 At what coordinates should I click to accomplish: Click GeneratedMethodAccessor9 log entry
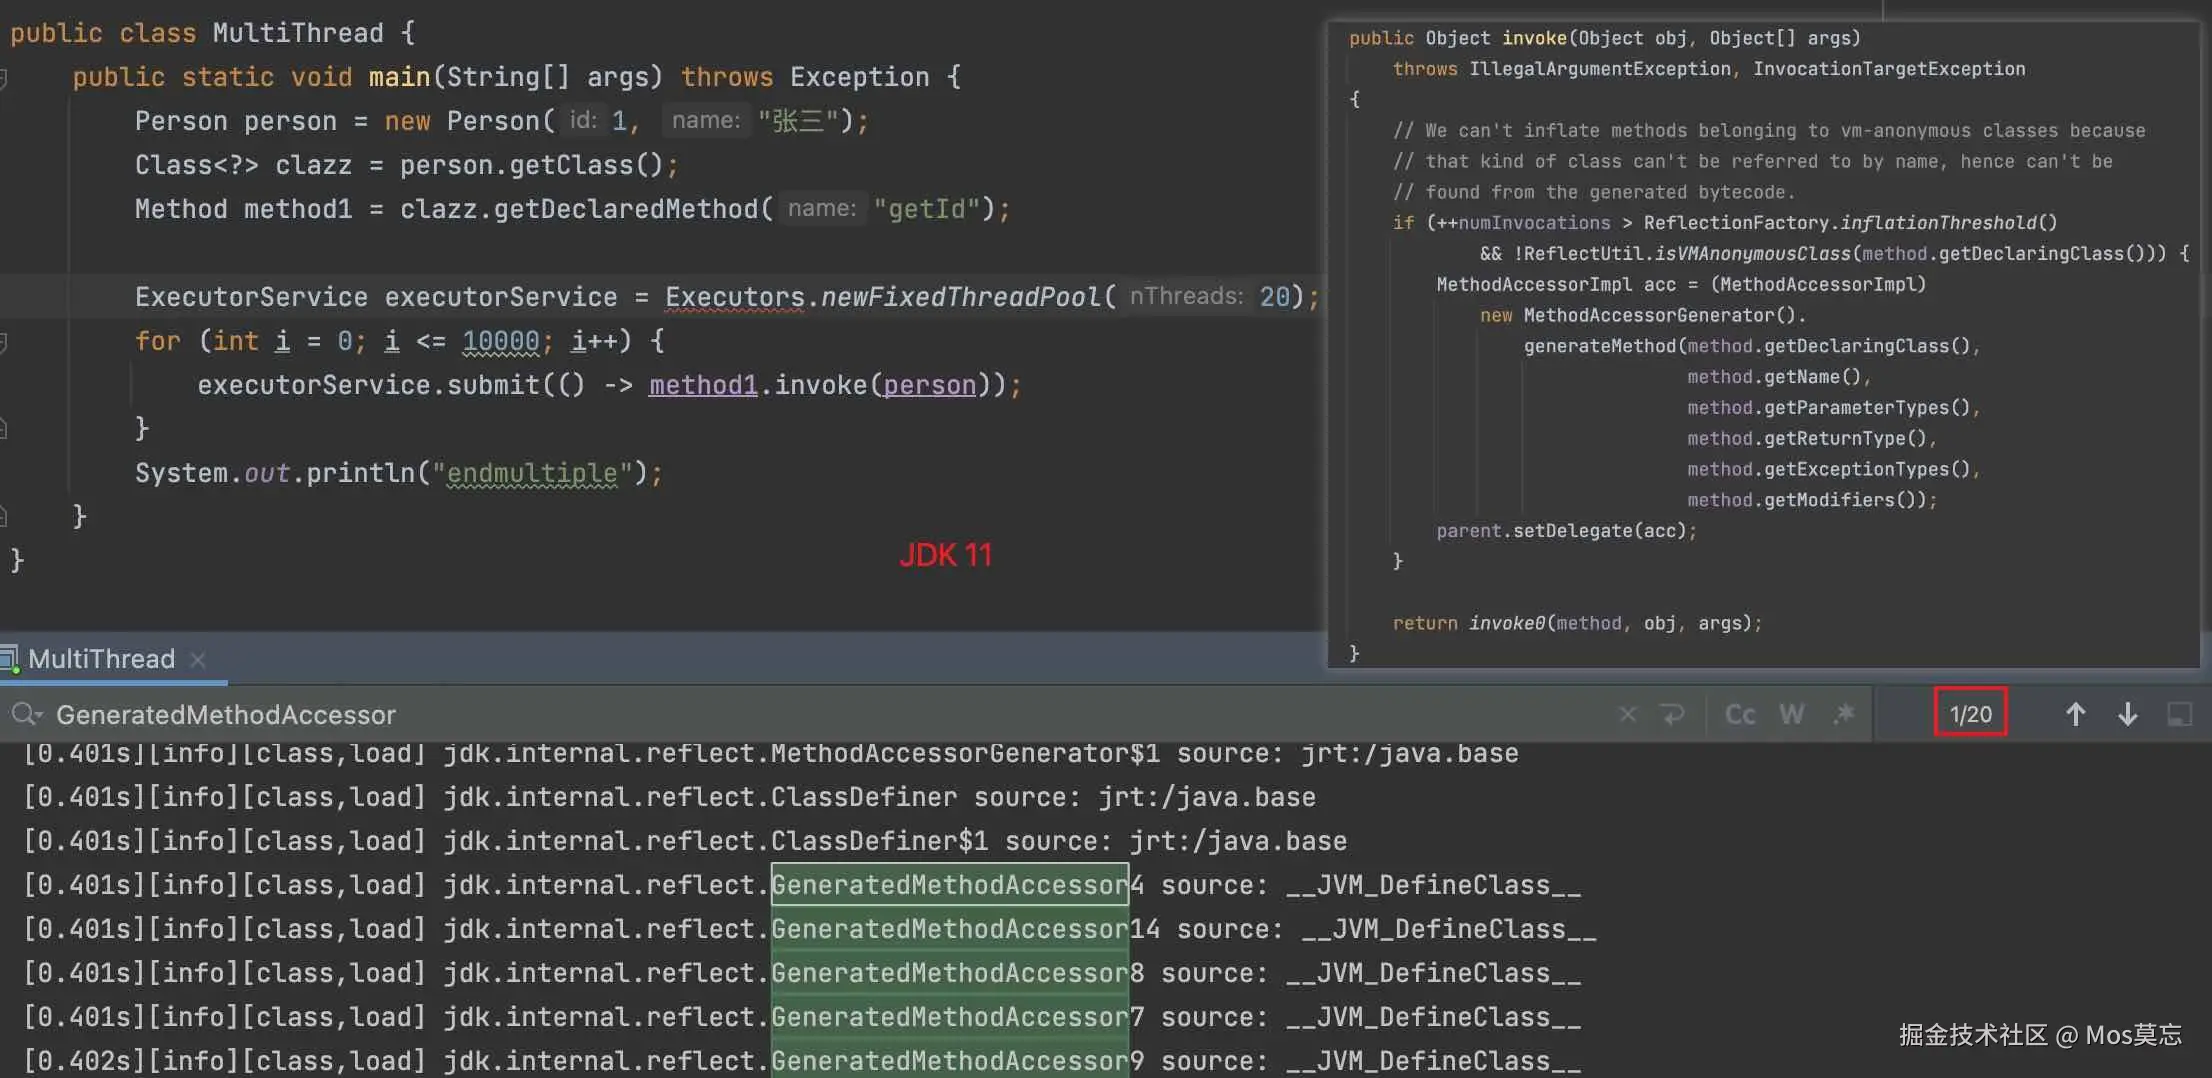(x=957, y=1061)
